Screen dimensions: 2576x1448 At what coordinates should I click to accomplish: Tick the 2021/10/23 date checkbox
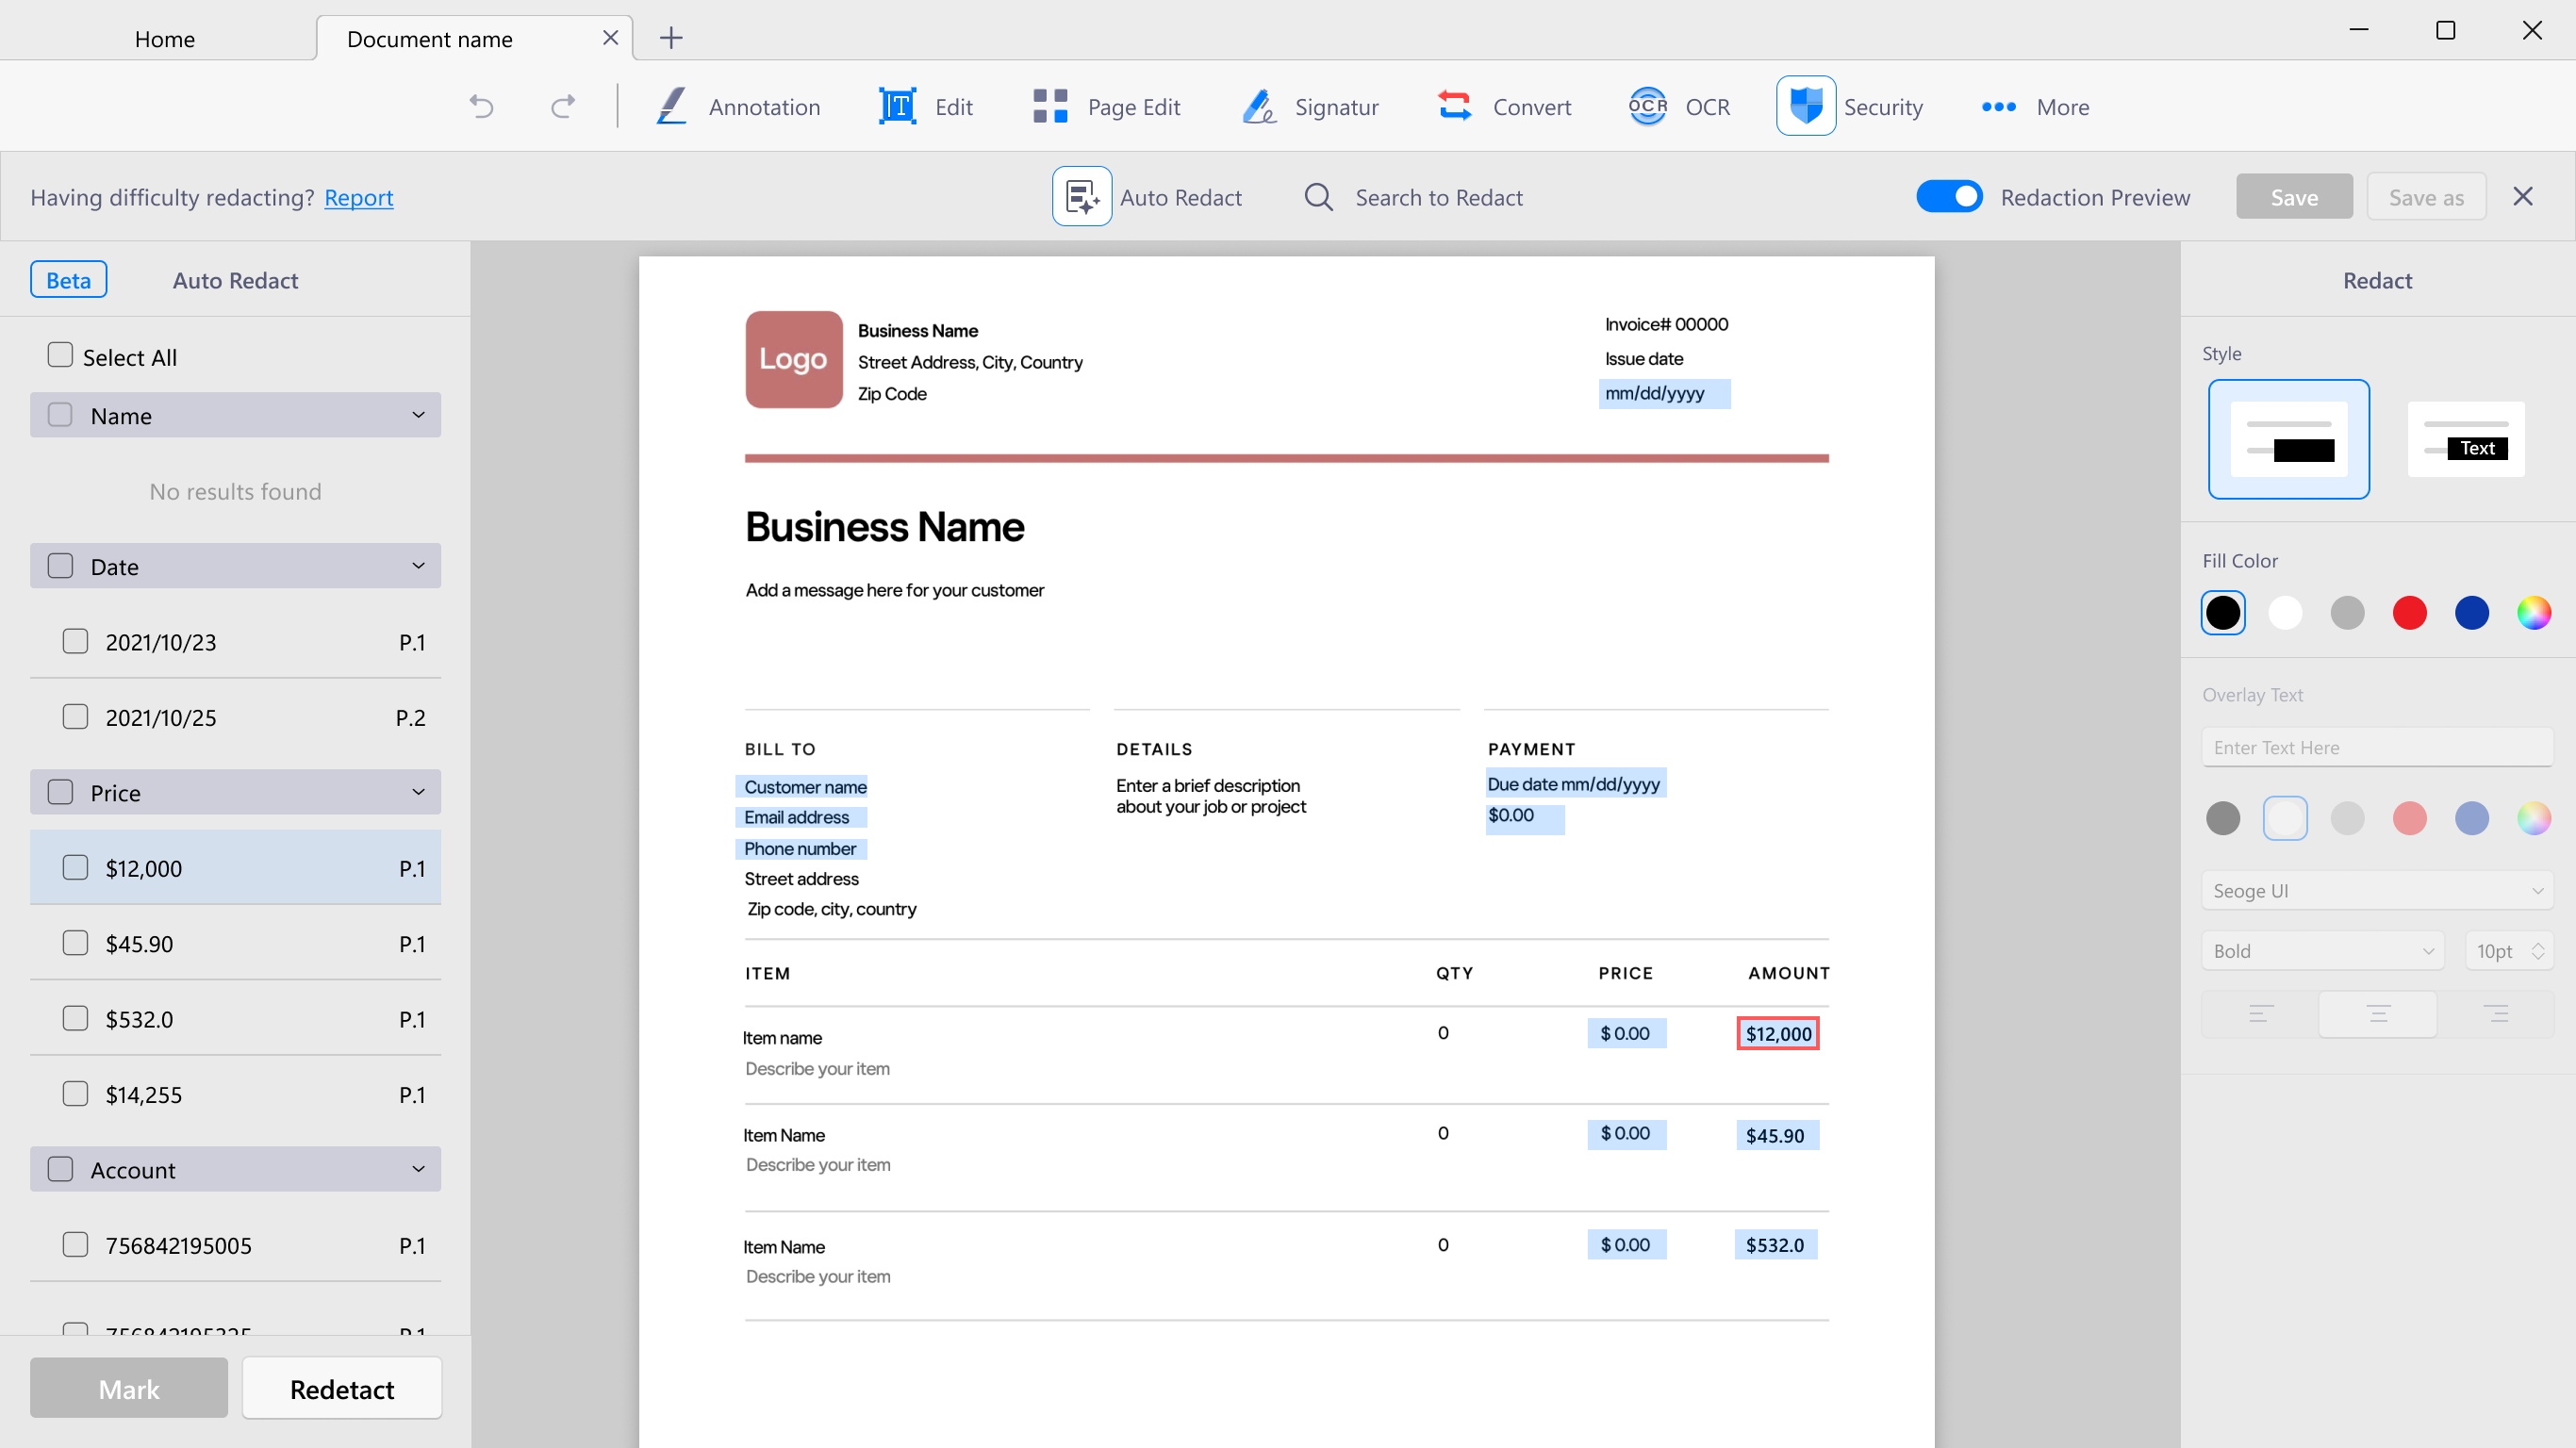[x=75, y=641]
